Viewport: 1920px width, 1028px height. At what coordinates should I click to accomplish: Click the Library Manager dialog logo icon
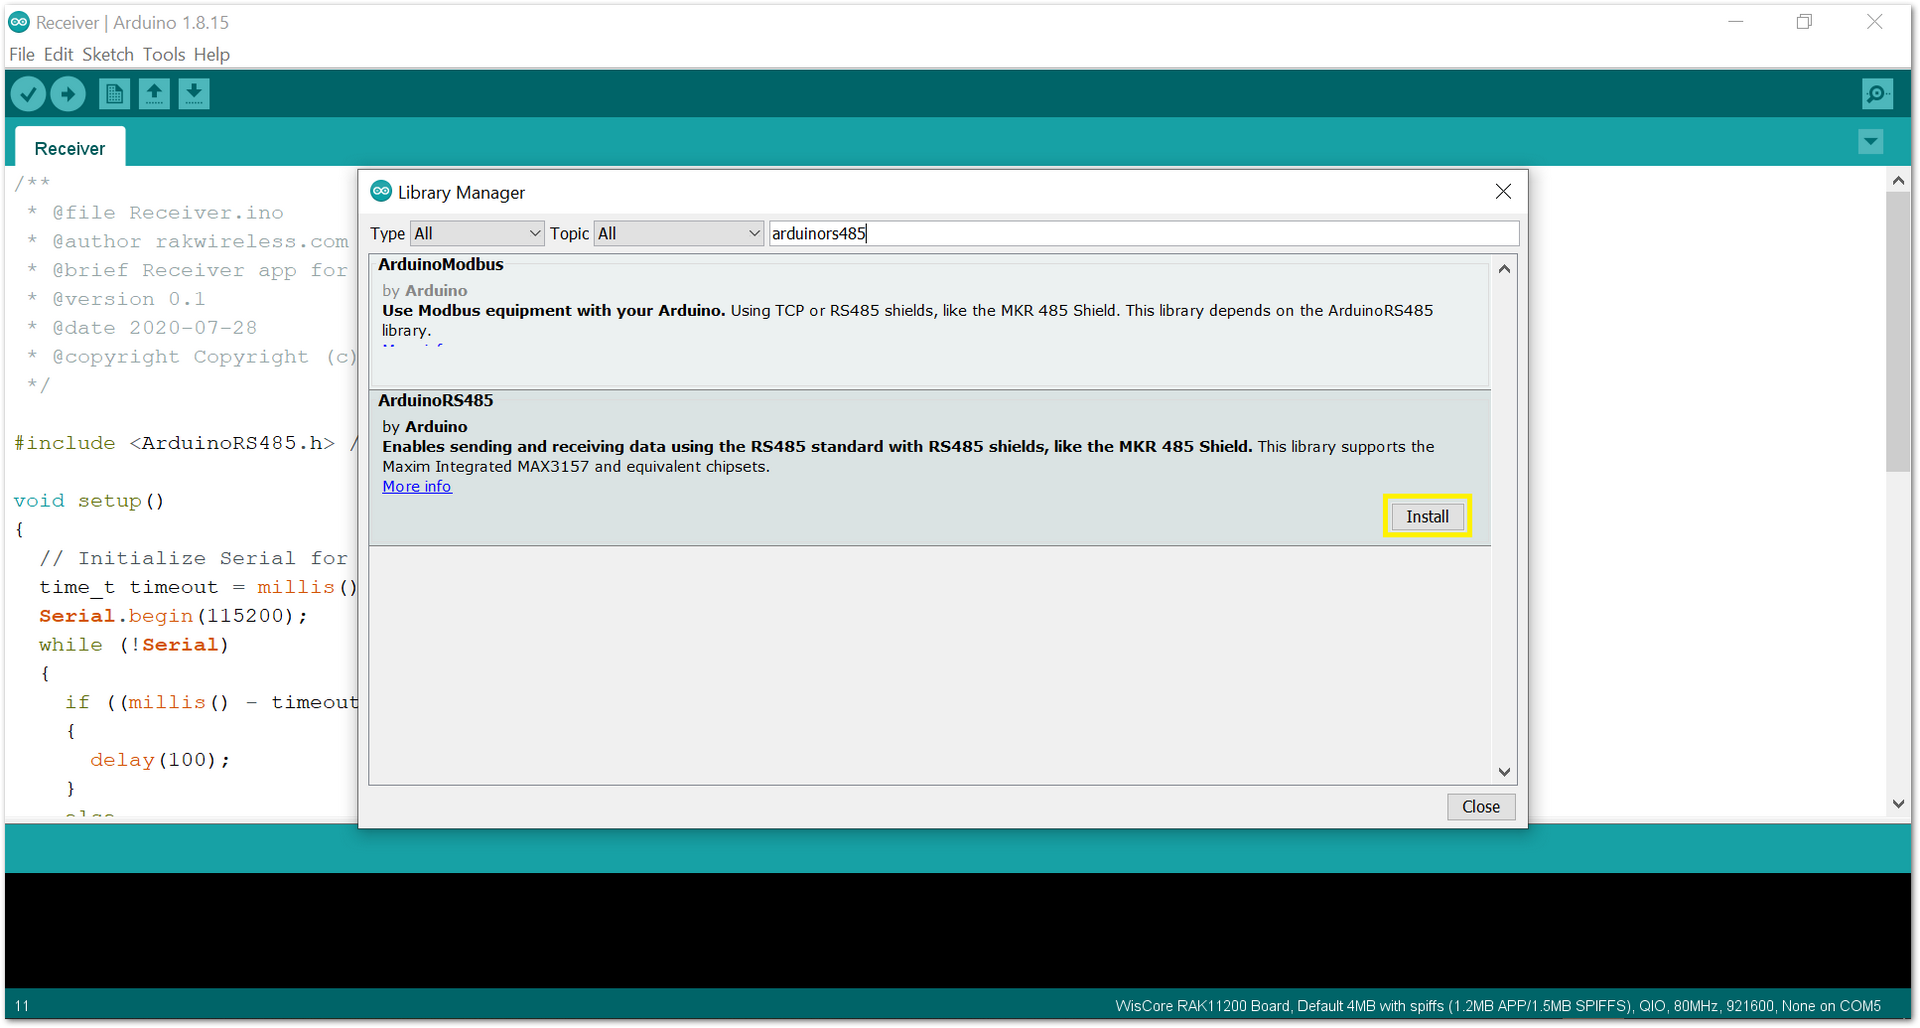pyautogui.click(x=381, y=191)
